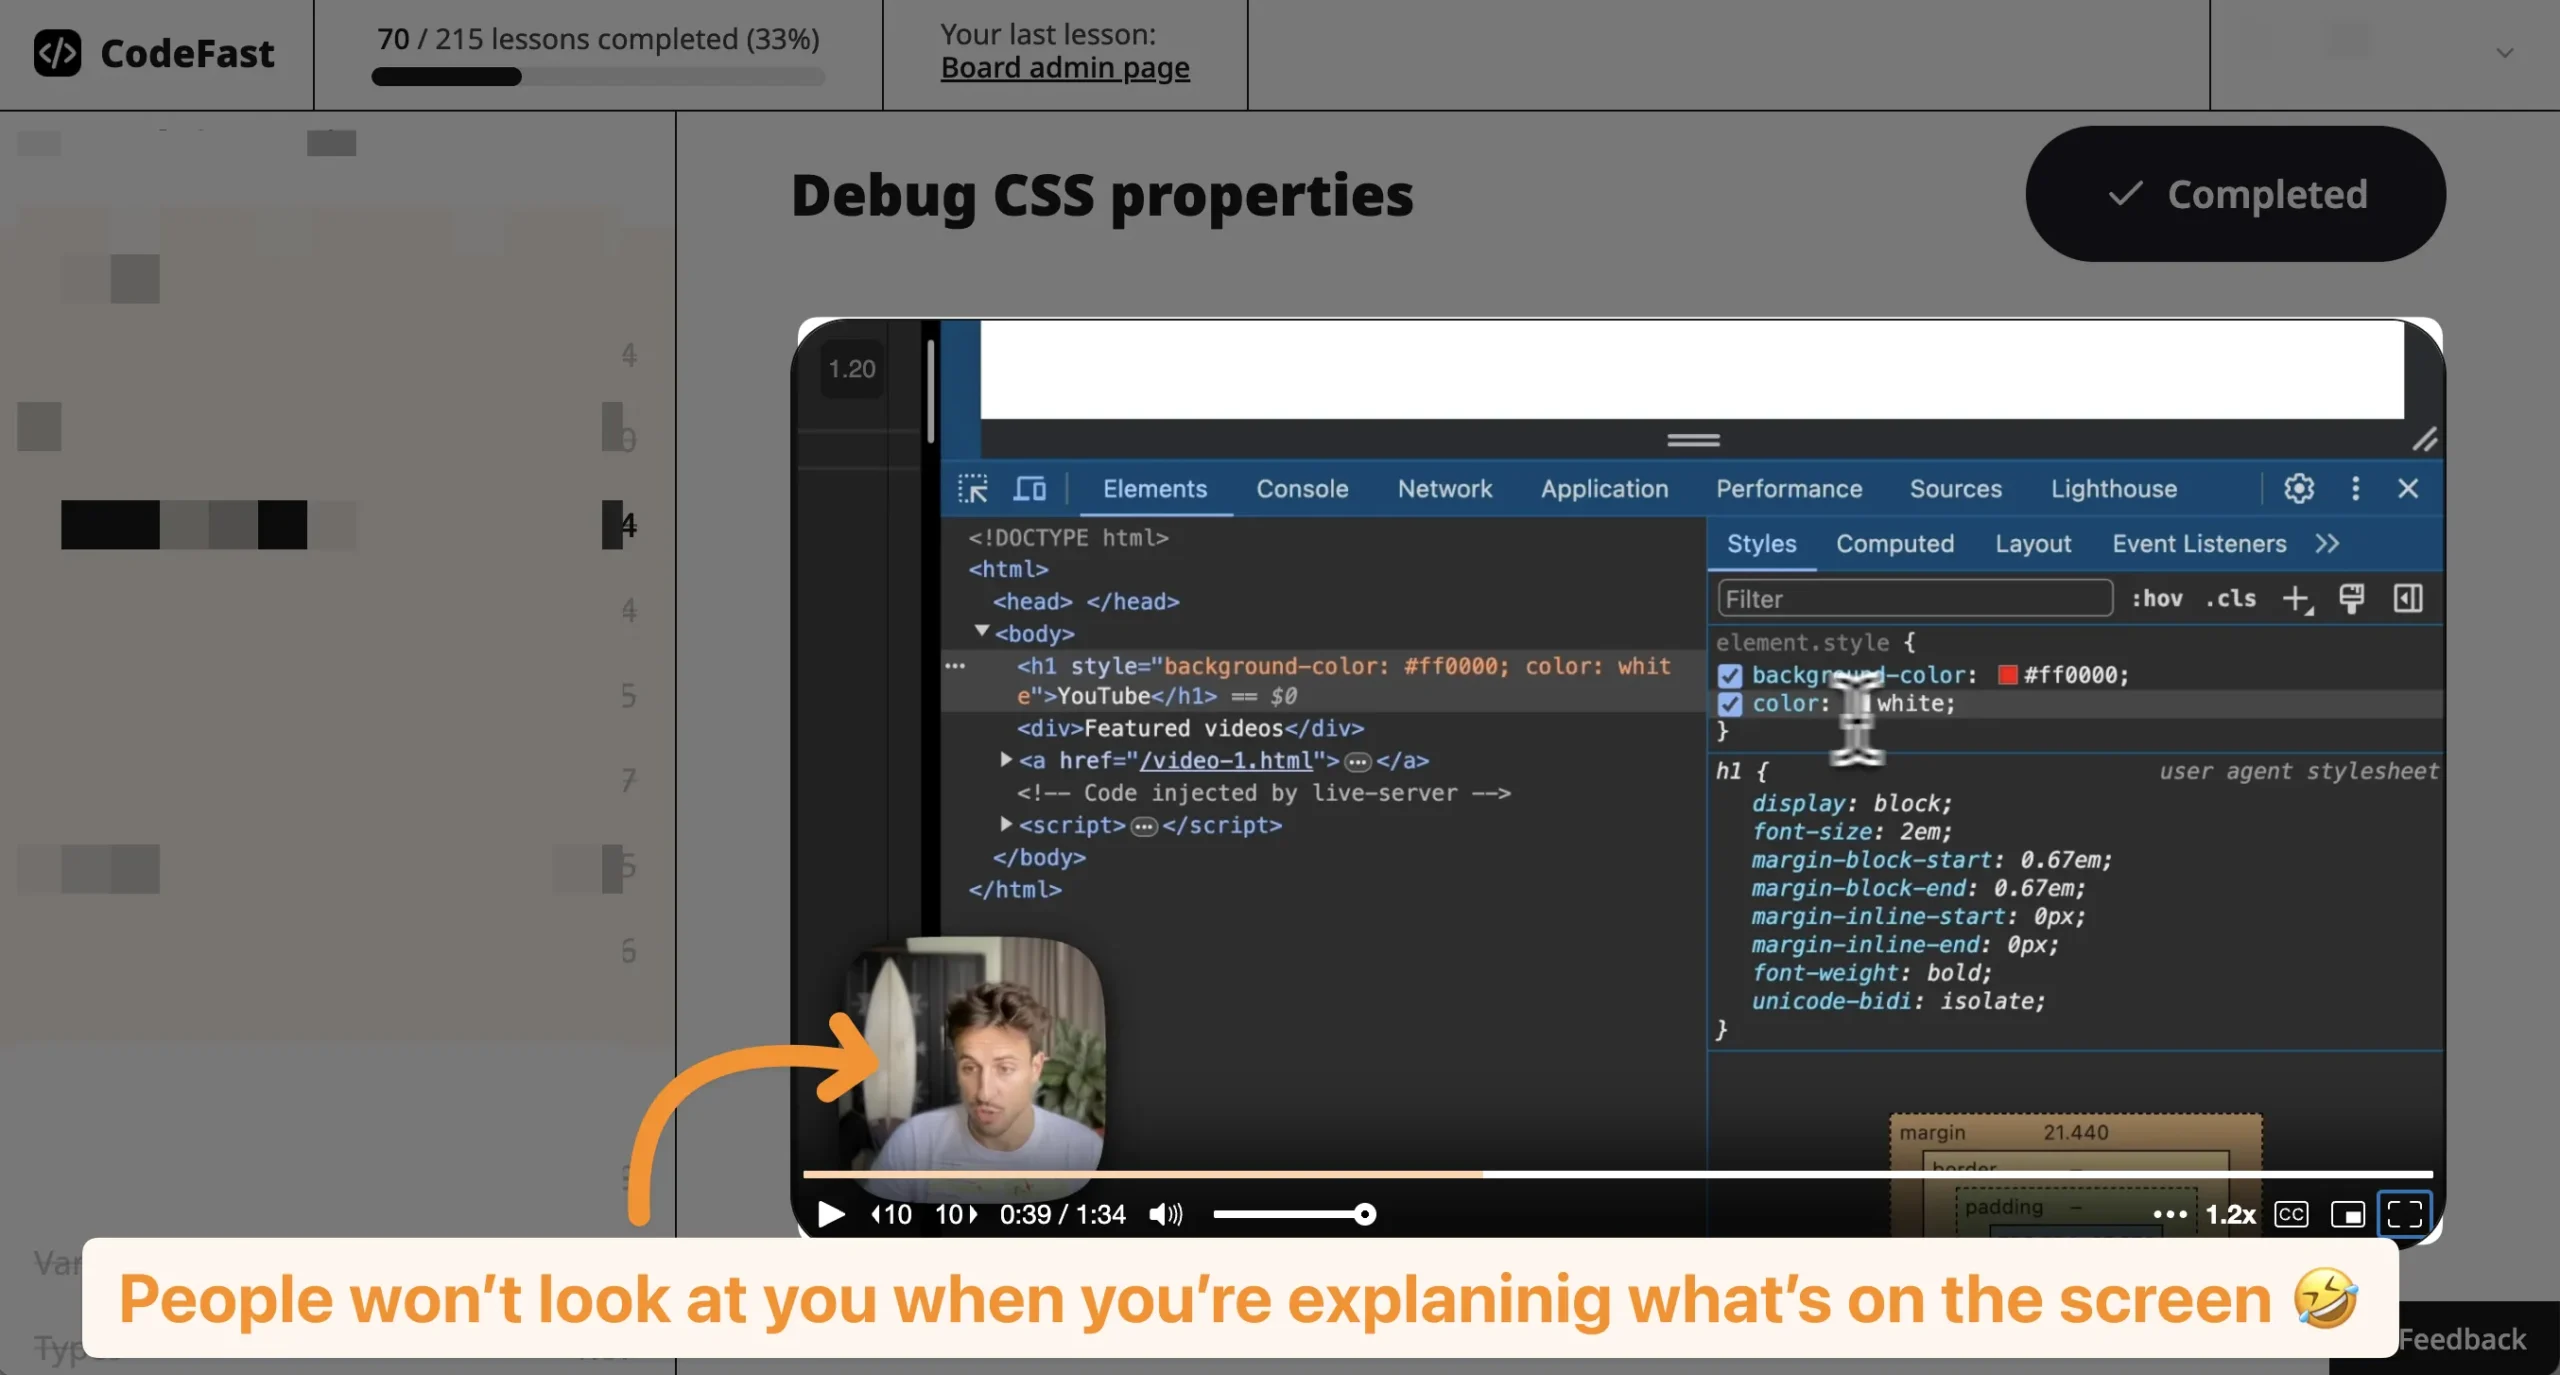
Task: Switch to the Console tab
Action: click(1302, 488)
